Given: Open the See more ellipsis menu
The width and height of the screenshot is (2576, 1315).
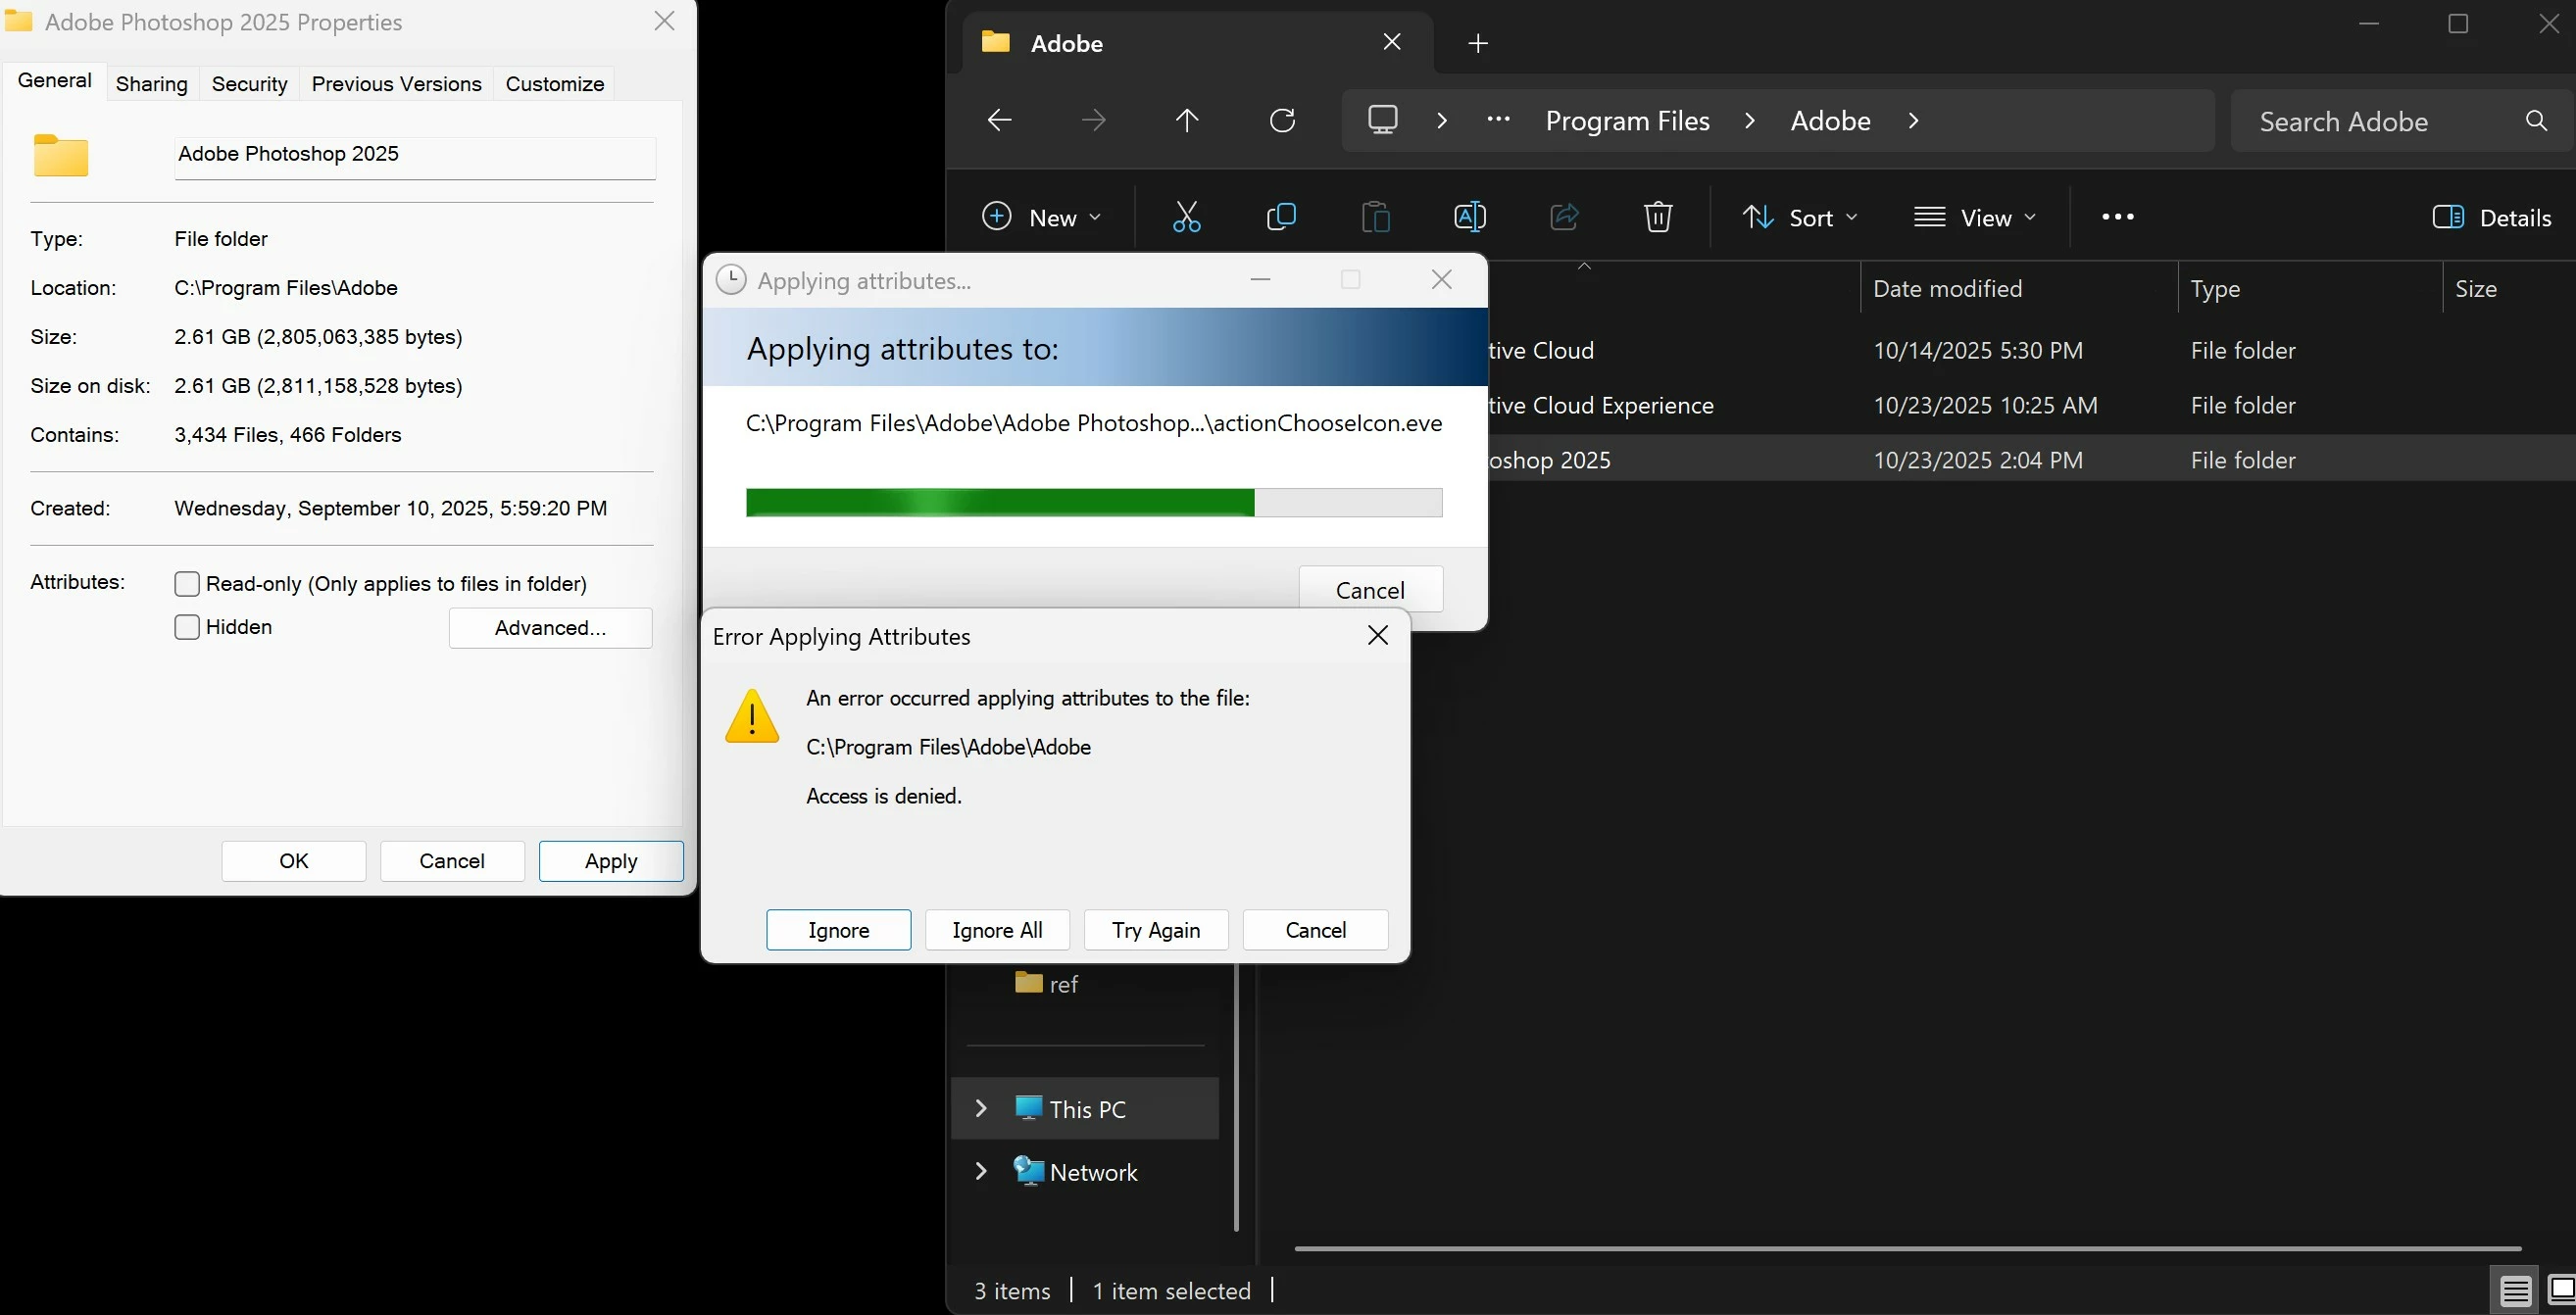Looking at the screenshot, I should [x=2117, y=217].
